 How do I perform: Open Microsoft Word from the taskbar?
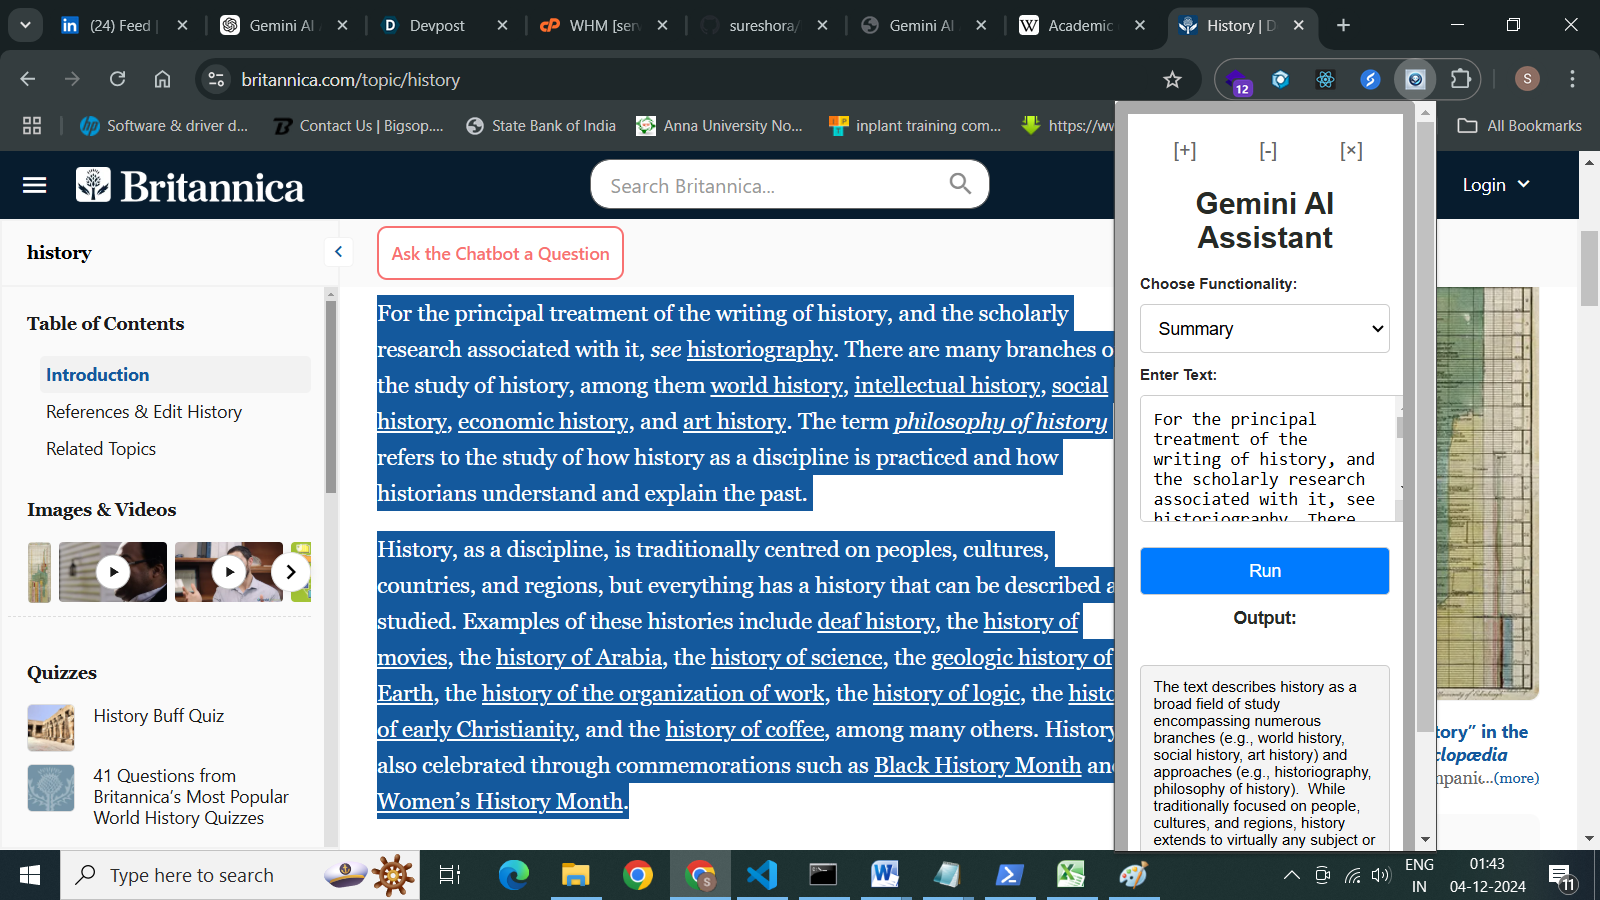(885, 875)
